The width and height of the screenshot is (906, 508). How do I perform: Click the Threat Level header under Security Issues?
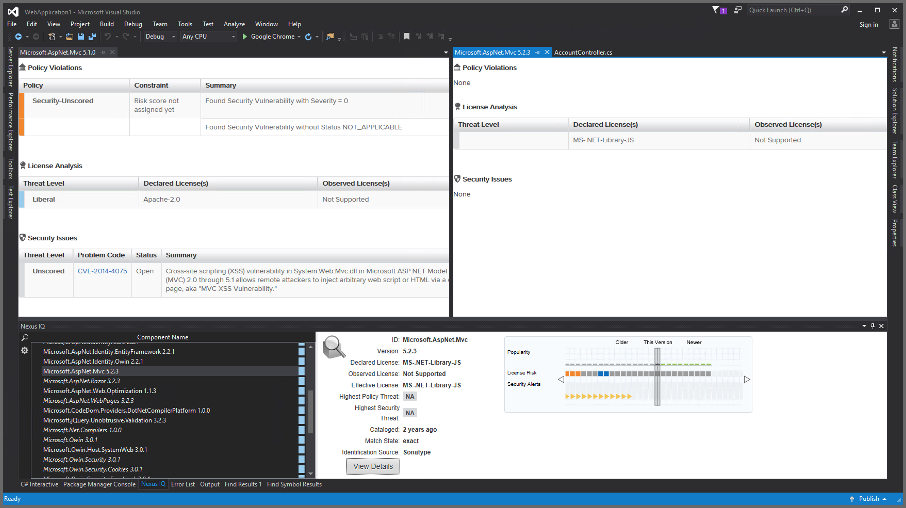[44, 255]
